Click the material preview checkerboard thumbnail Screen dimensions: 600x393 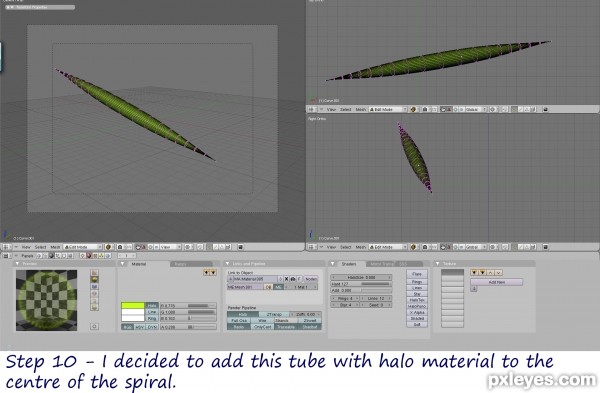point(46,300)
